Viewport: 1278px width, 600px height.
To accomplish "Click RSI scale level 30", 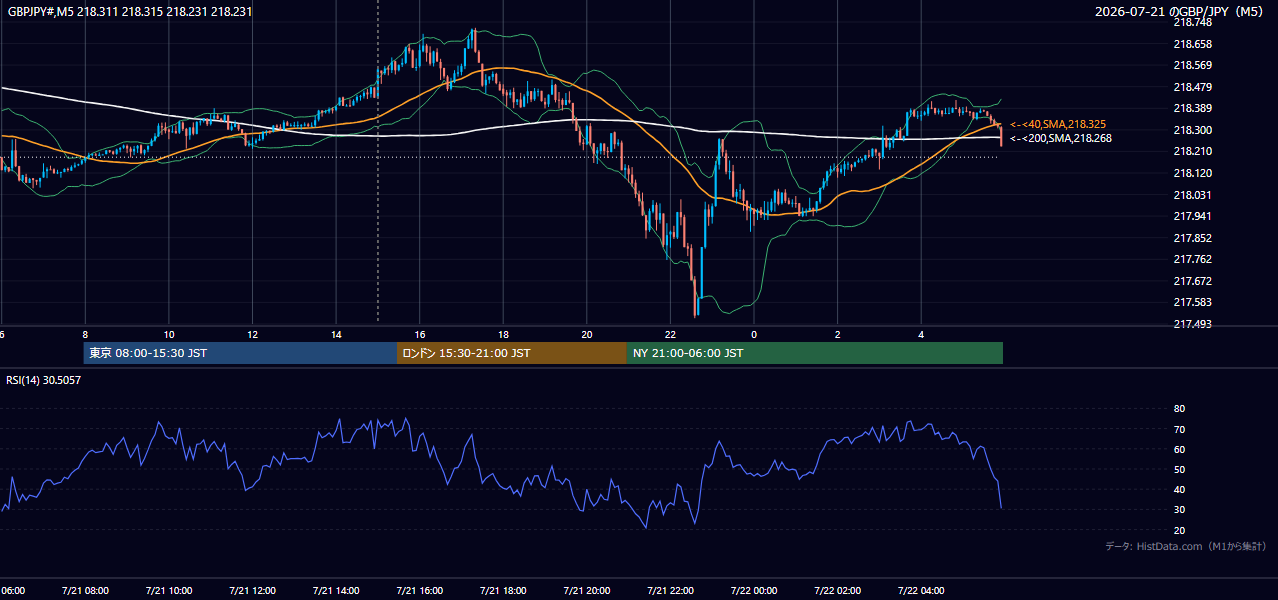I will point(1179,510).
